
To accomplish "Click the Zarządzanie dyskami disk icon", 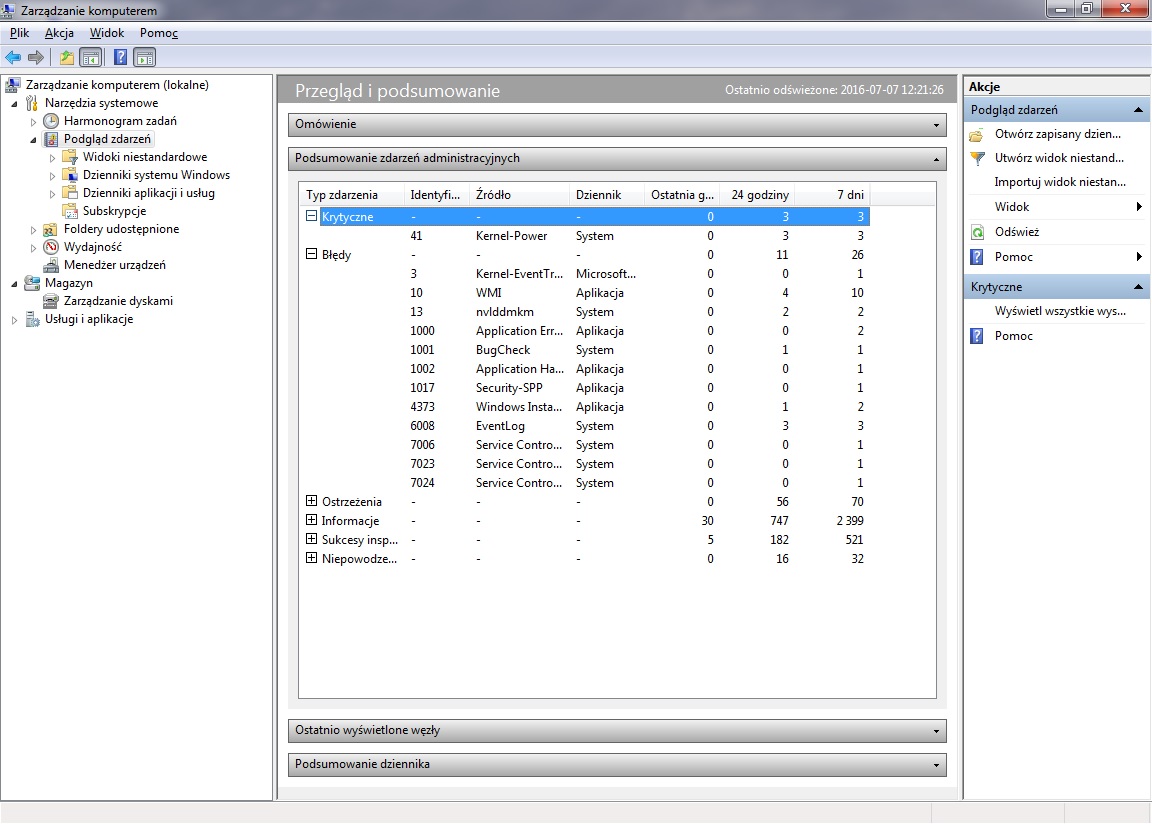I will tap(51, 301).
